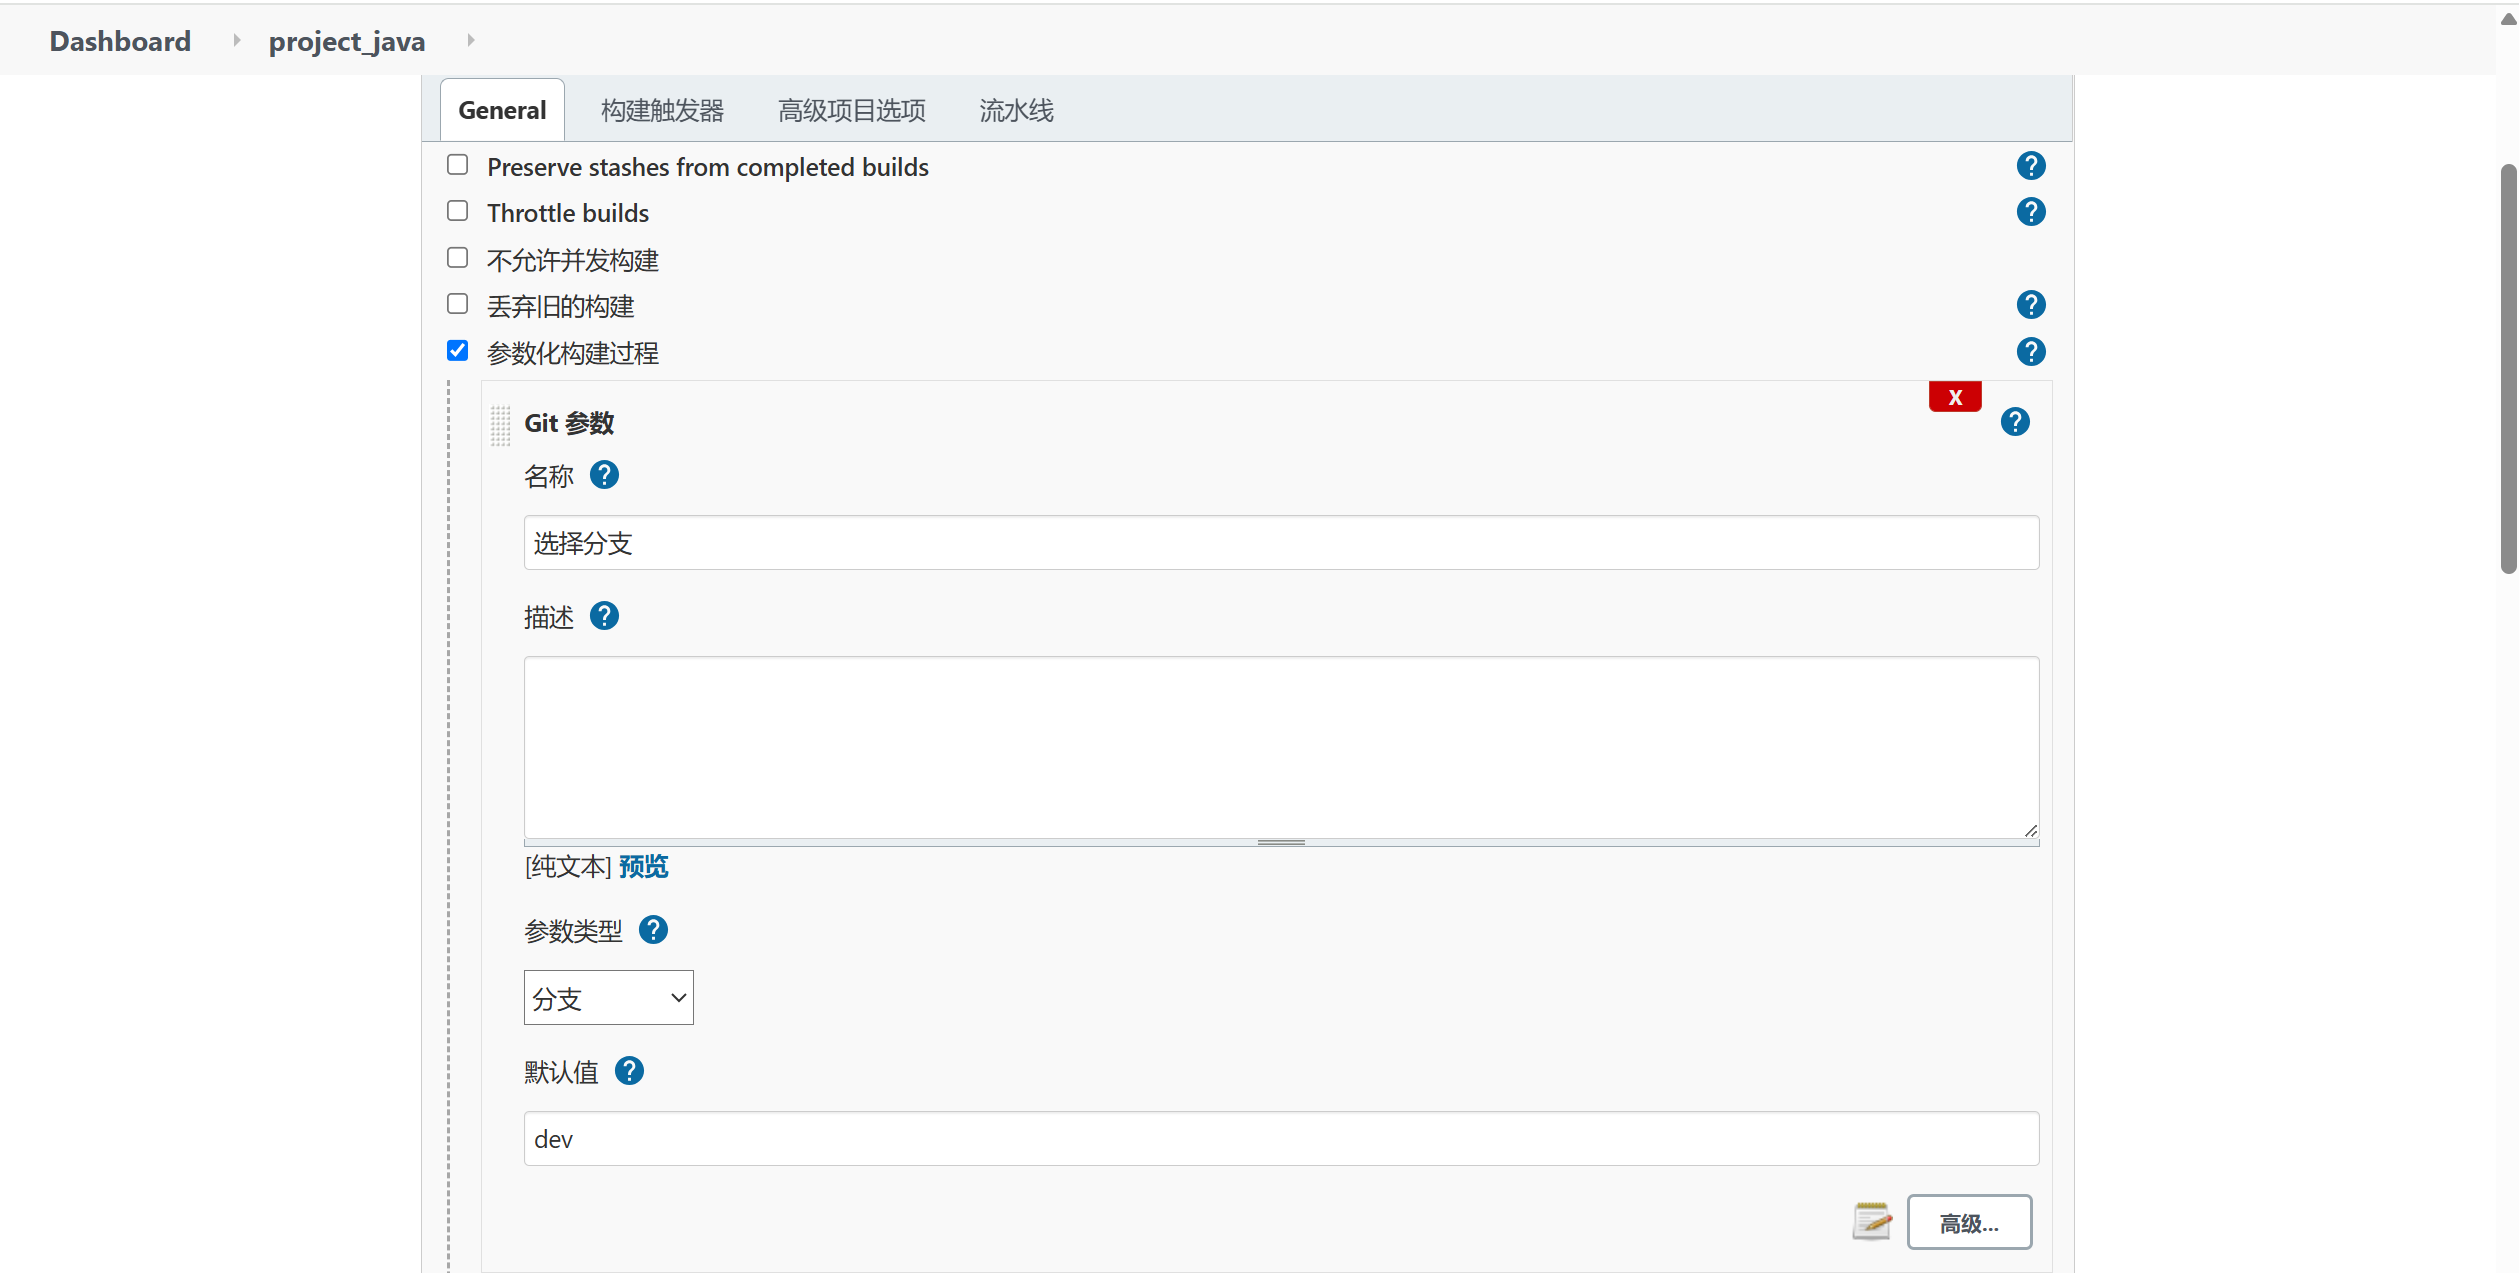The image size is (2519, 1273).
Task: Click notepad icon beside 高级 button
Action: tap(1871, 1221)
